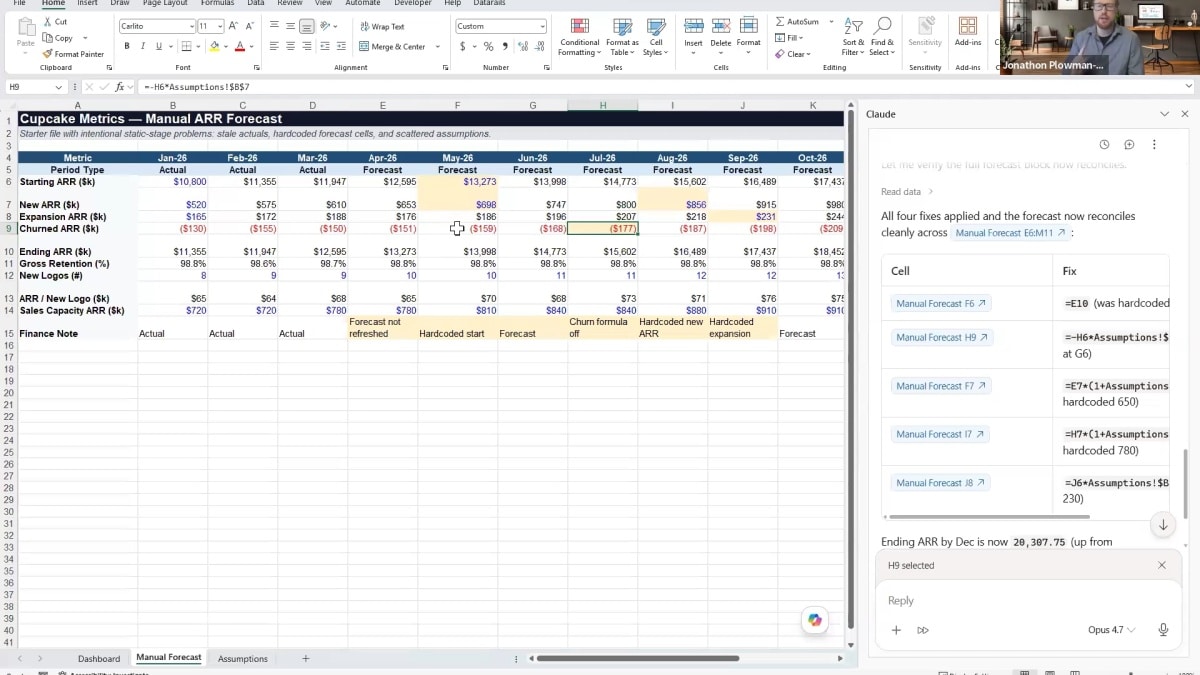This screenshot has height=675, width=1200.
Task: Center text horizontally
Action: tap(291, 46)
